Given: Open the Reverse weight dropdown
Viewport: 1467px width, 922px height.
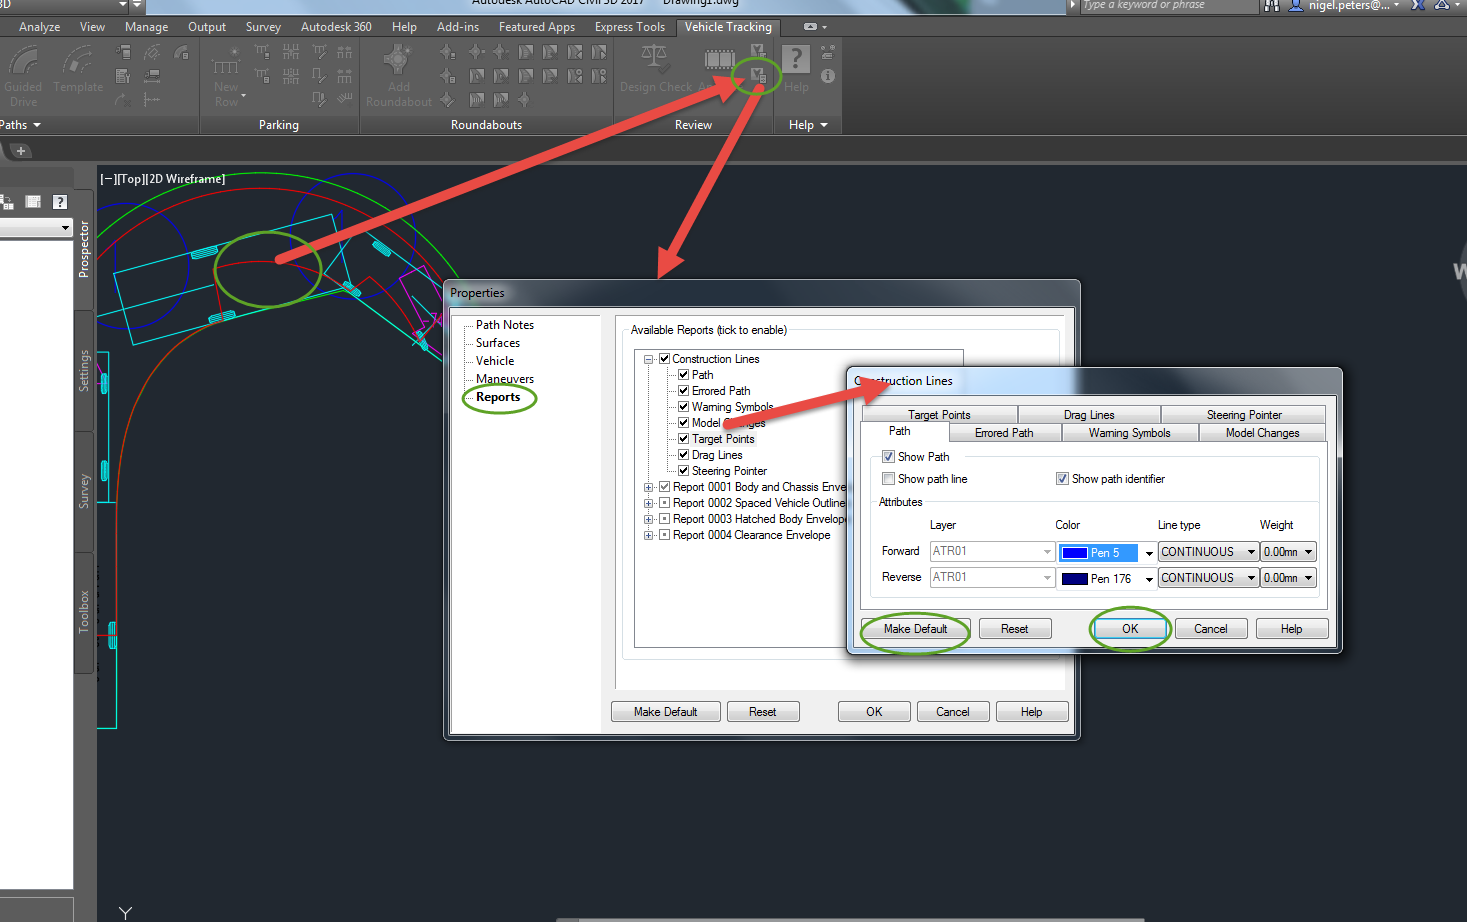Looking at the screenshot, I should 1289,578.
